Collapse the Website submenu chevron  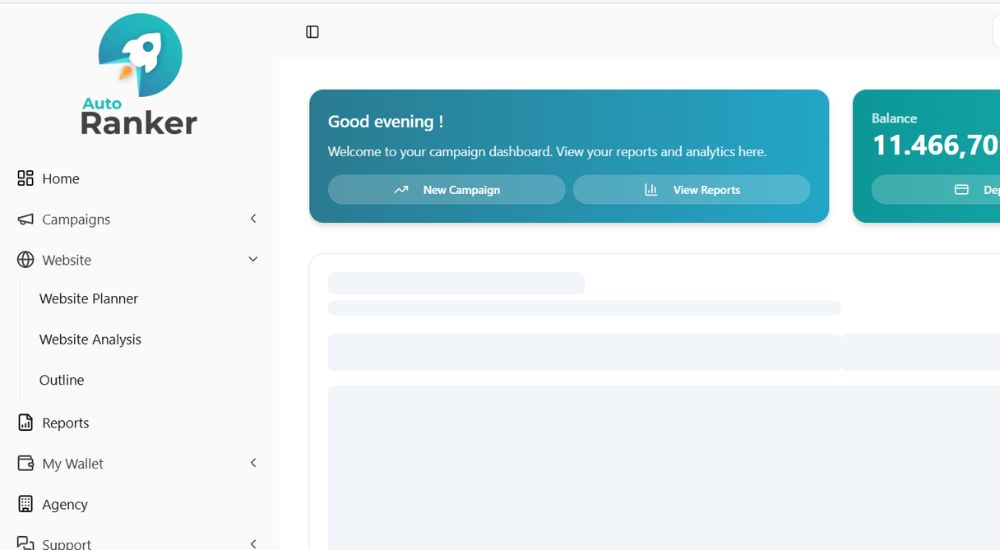pos(253,260)
